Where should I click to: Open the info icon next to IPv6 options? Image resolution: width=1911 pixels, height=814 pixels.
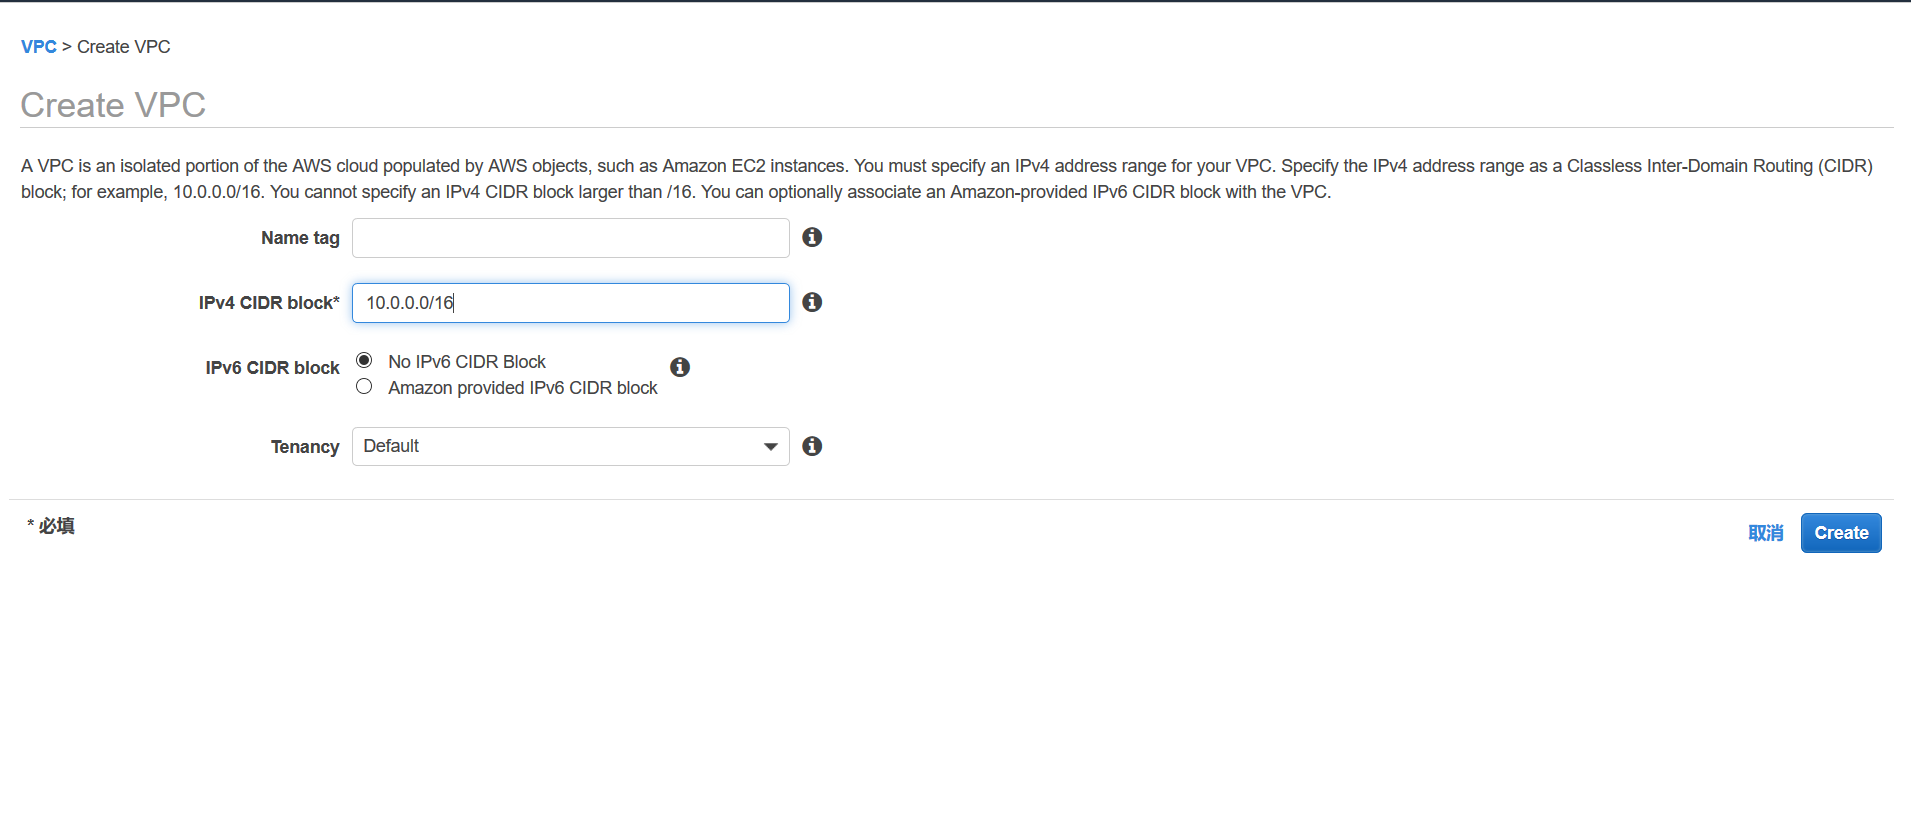[x=680, y=367]
